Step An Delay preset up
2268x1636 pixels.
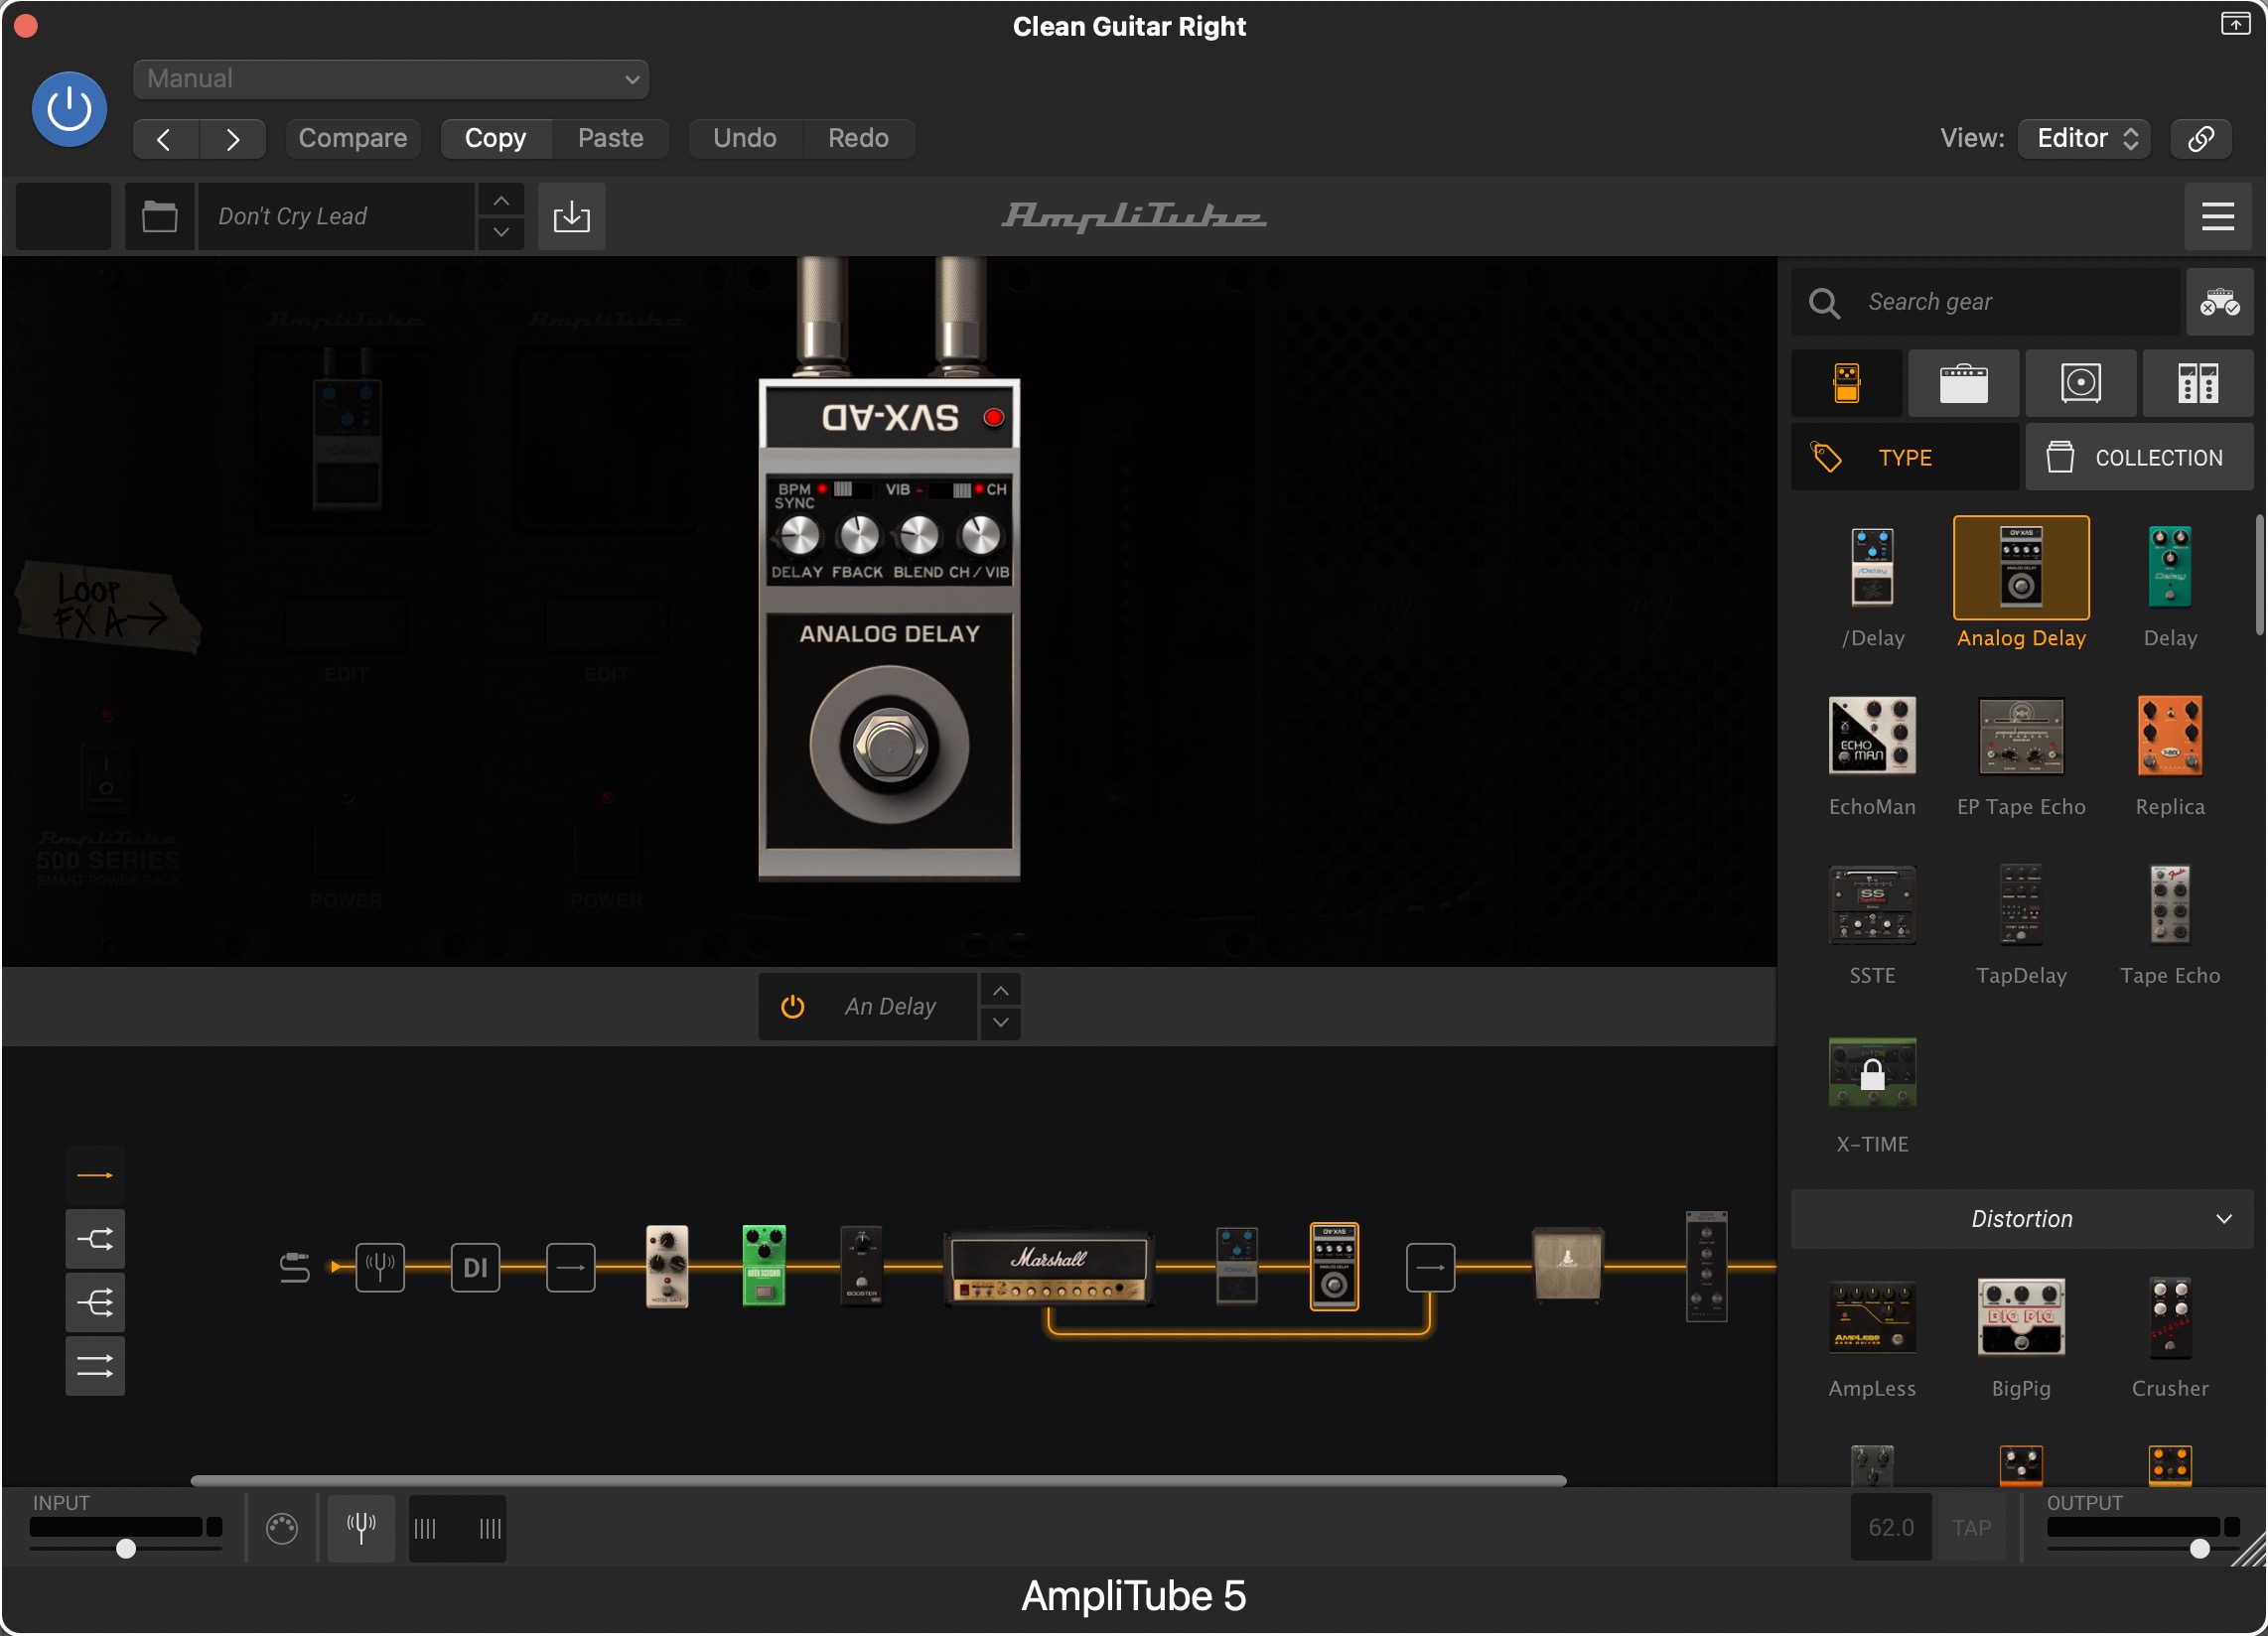1001,991
